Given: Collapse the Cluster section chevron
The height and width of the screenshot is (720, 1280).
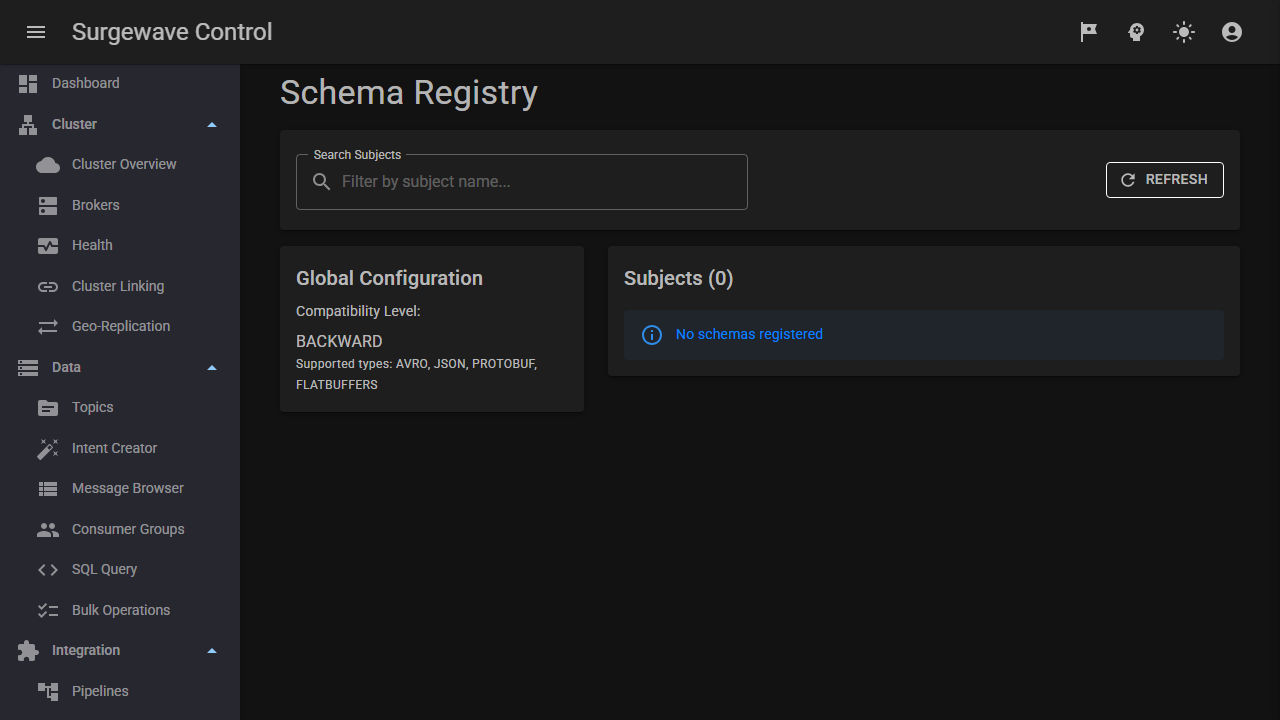Looking at the screenshot, I should click(212, 125).
